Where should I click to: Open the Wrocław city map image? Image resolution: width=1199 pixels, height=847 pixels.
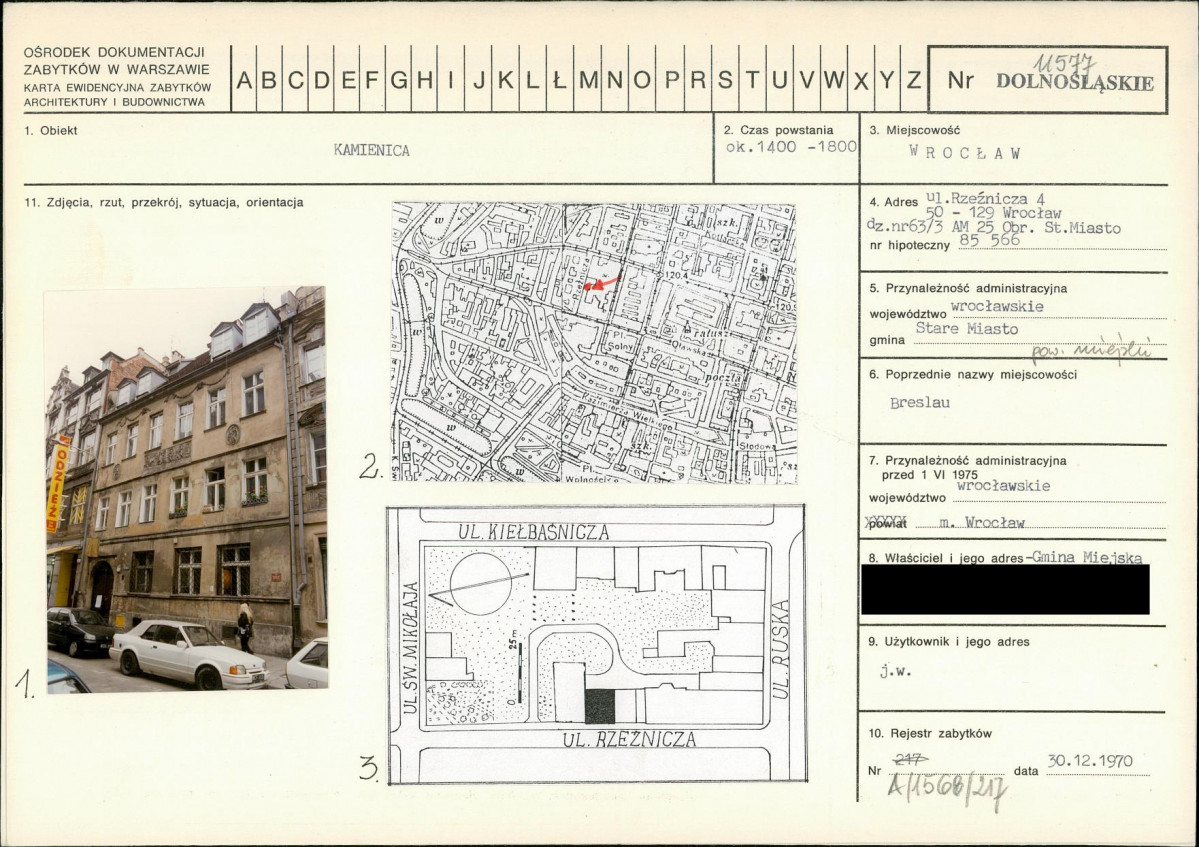(594, 342)
